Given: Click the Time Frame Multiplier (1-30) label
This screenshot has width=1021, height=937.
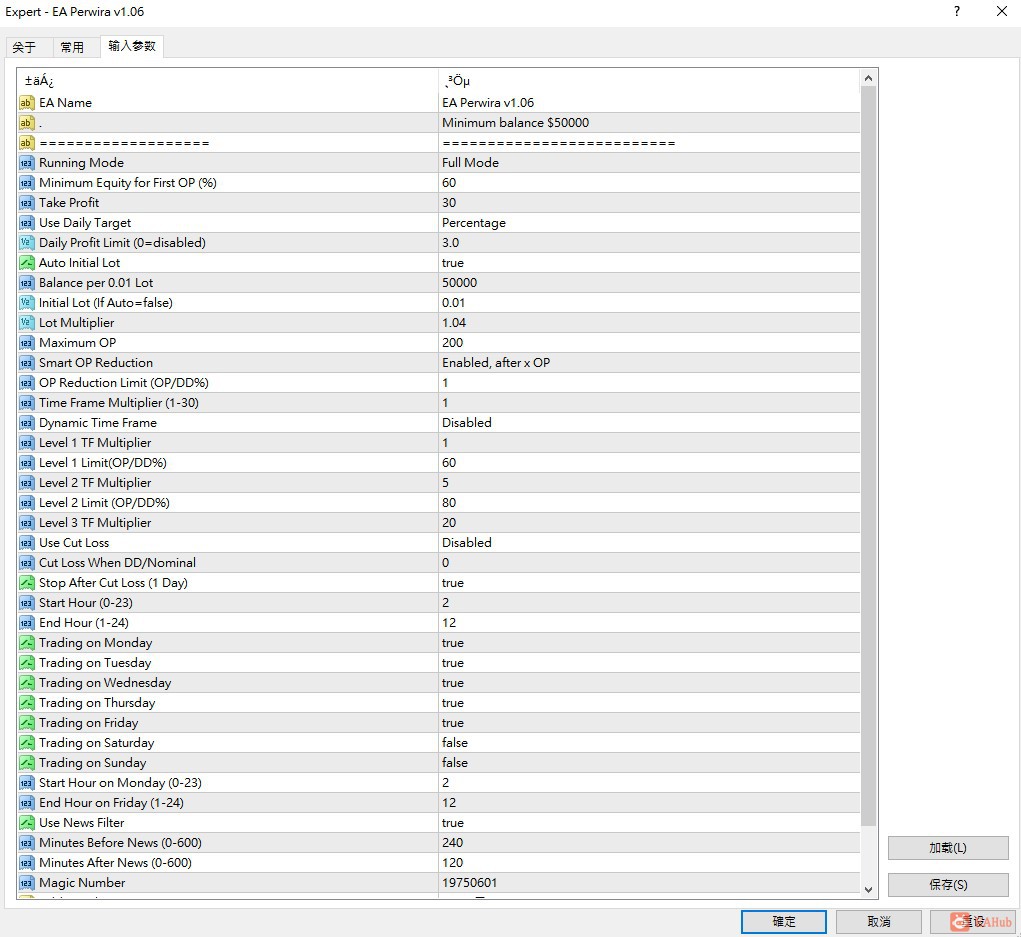Looking at the screenshot, I should [119, 403].
